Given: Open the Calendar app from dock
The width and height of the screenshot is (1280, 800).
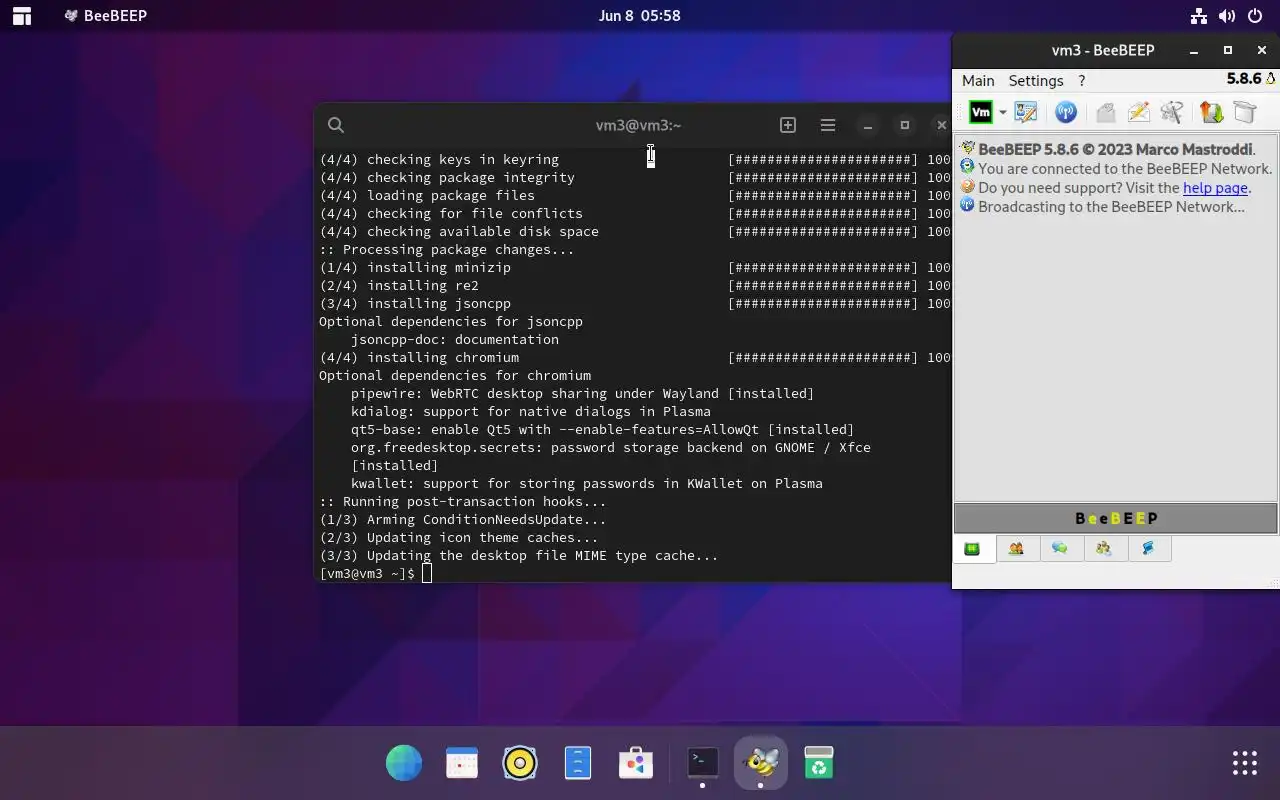Looking at the screenshot, I should click(462, 763).
